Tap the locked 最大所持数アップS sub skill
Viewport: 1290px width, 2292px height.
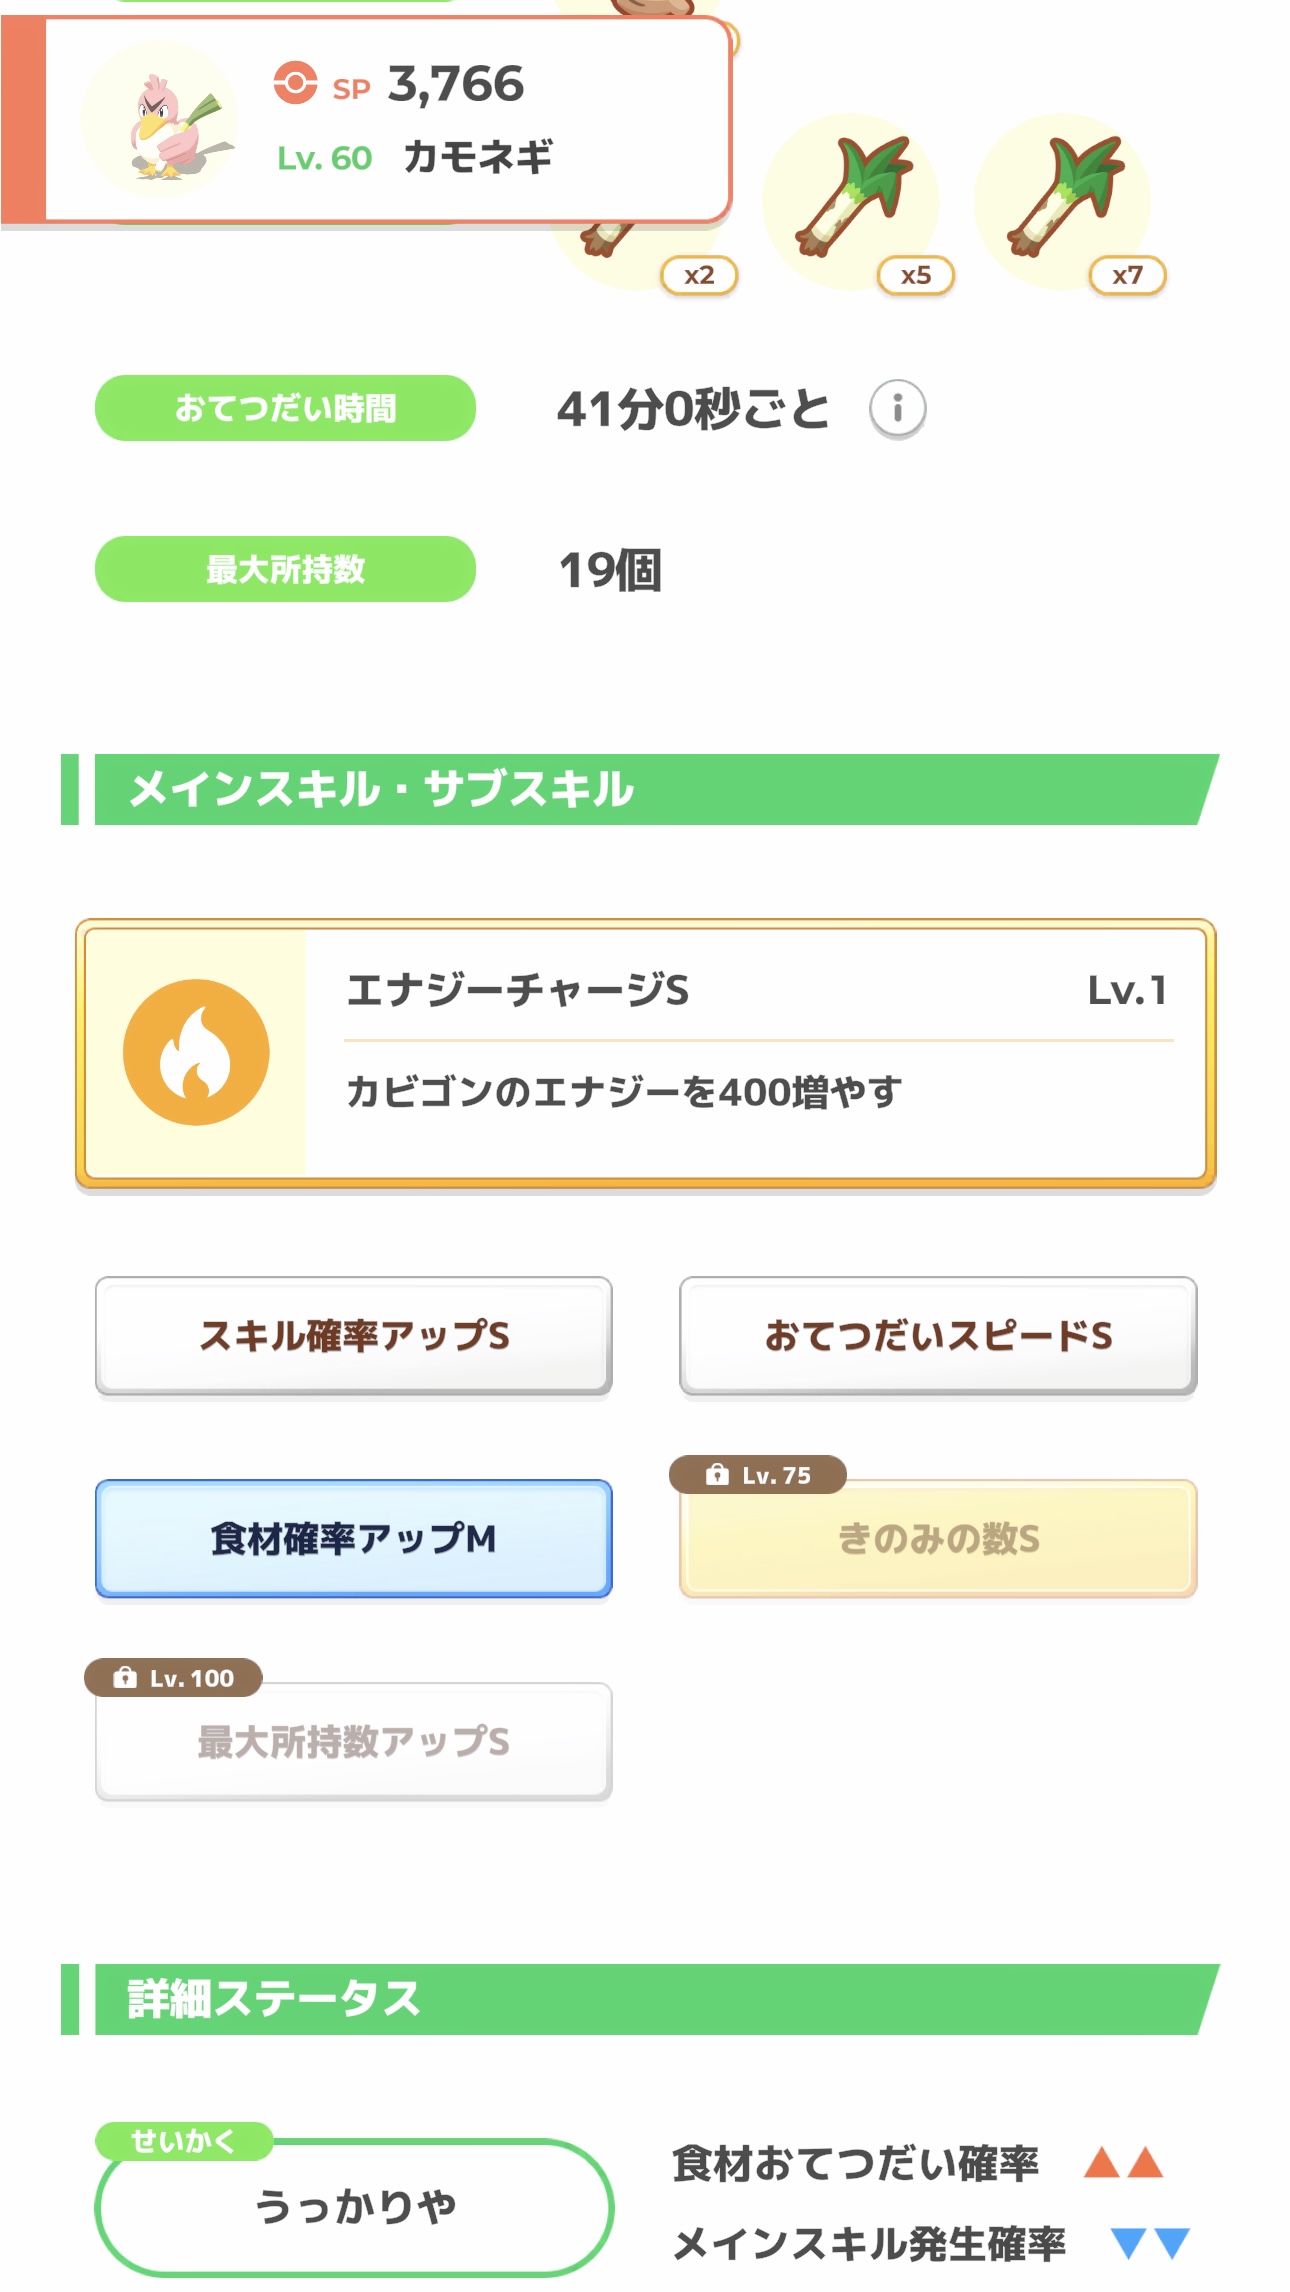click(x=354, y=1742)
